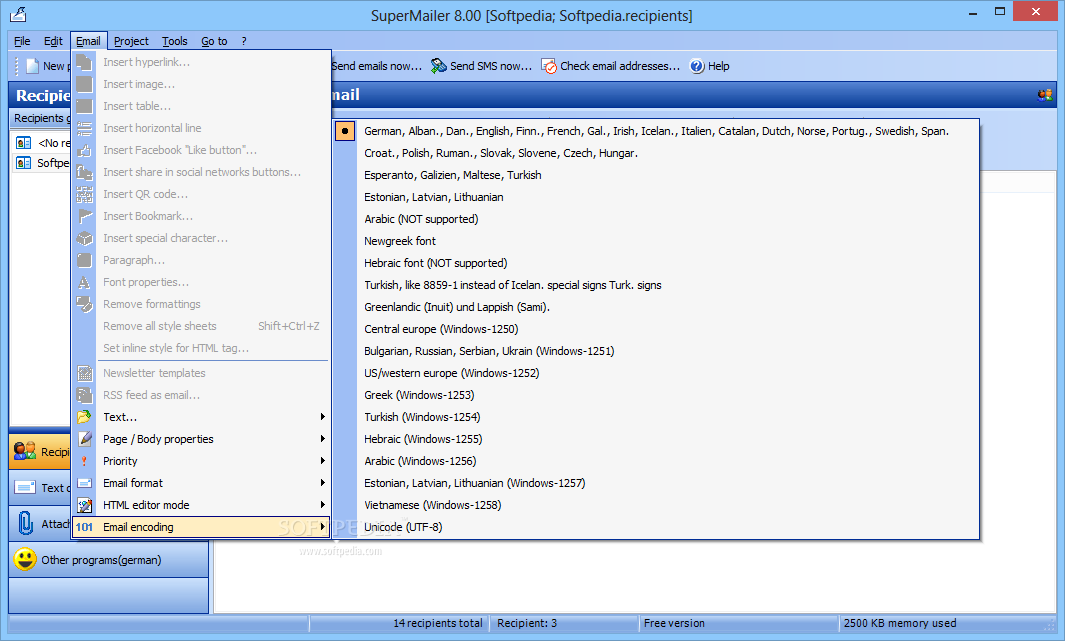This screenshot has width=1065, height=641.
Task: Click Send emails now... button
Action: pyautogui.click(x=376, y=66)
